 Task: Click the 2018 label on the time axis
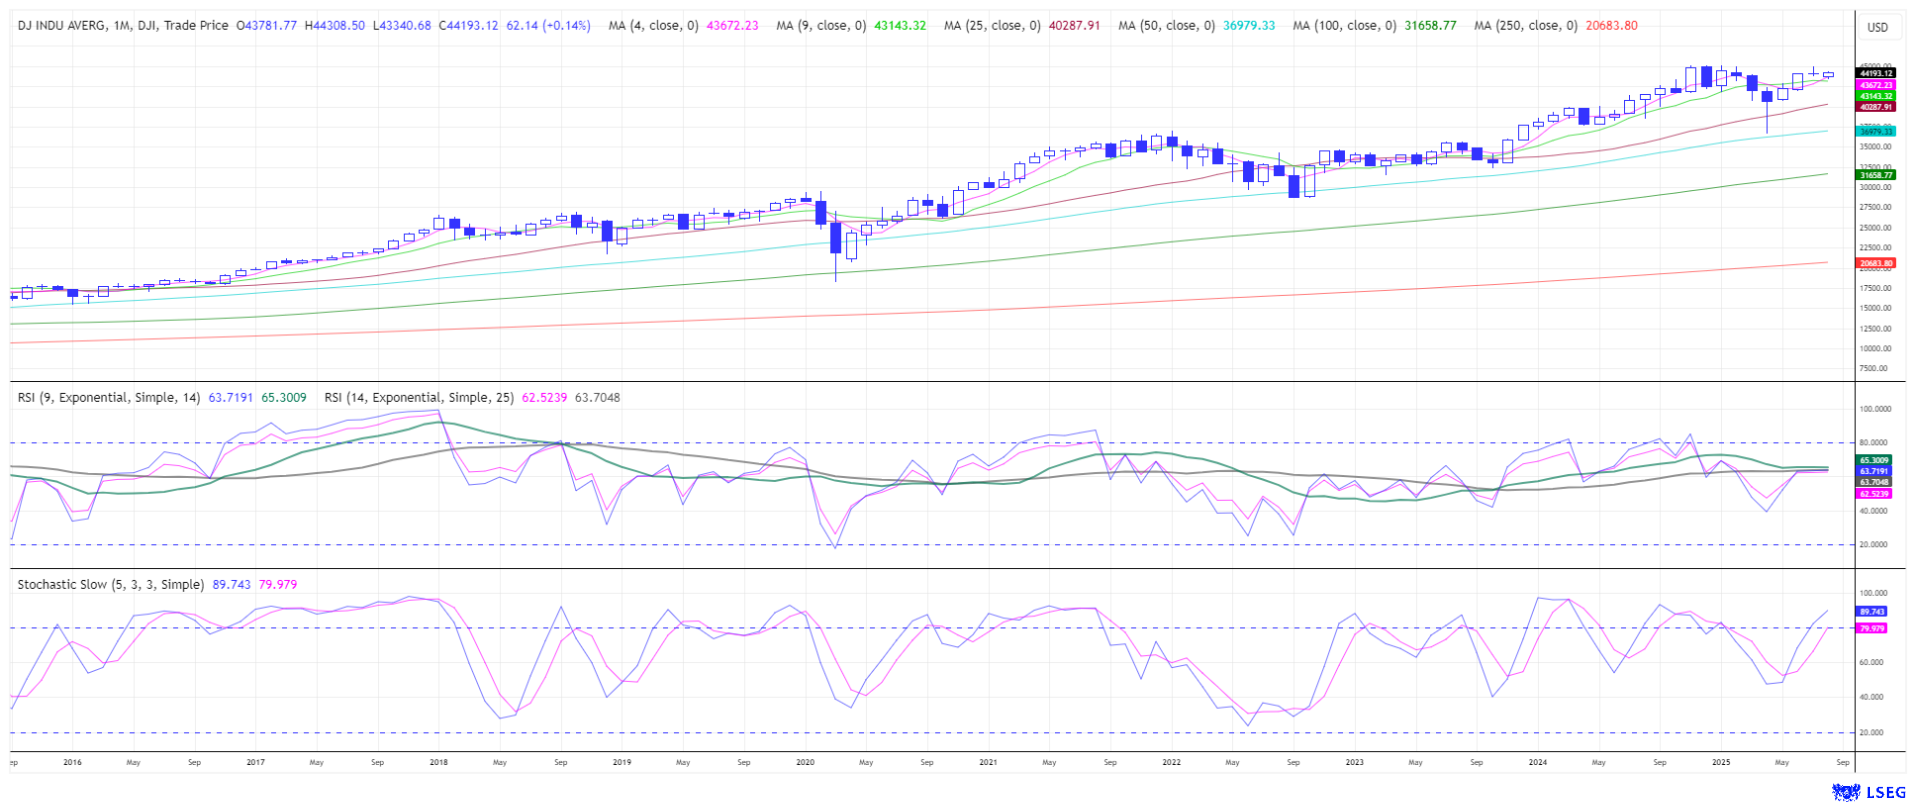pyautogui.click(x=438, y=762)
